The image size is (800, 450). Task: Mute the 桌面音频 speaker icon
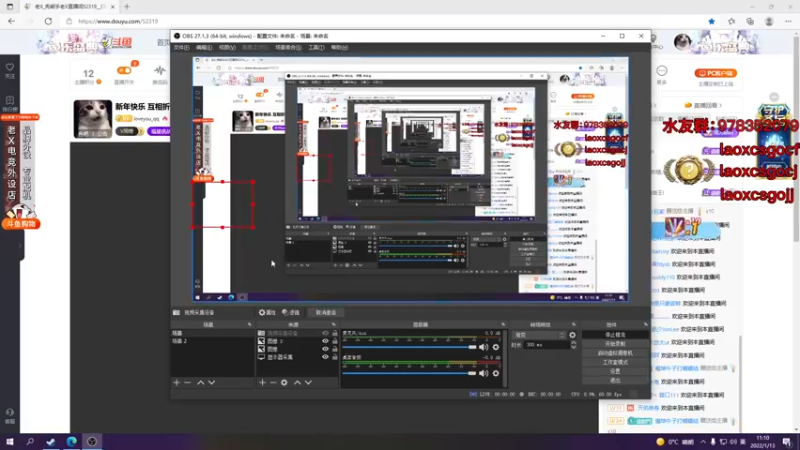483,373
